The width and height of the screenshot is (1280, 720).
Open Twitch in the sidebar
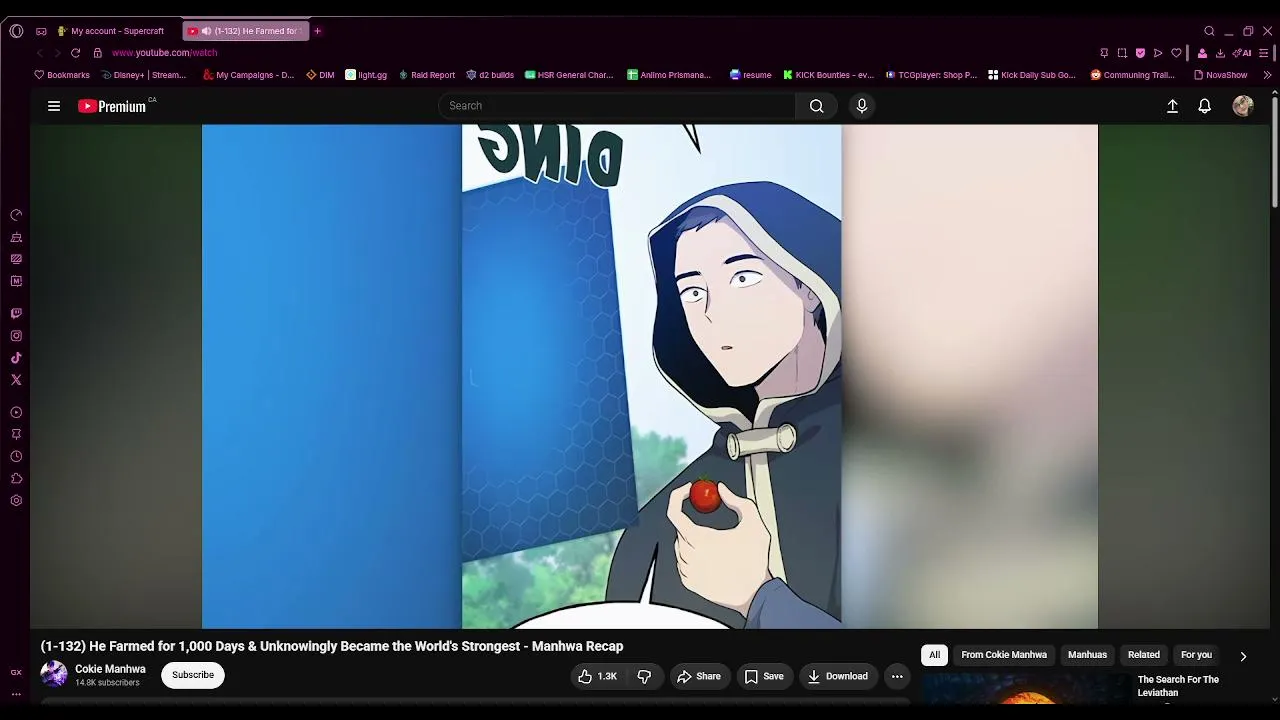point(16,314)
